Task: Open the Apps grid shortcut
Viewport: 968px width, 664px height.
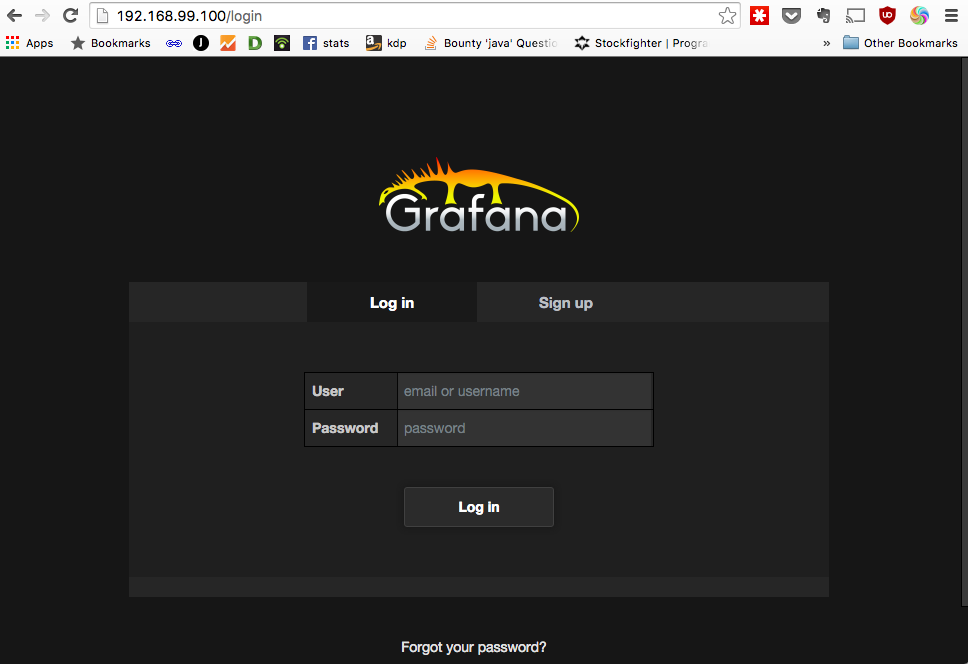Action: [30, 43]
